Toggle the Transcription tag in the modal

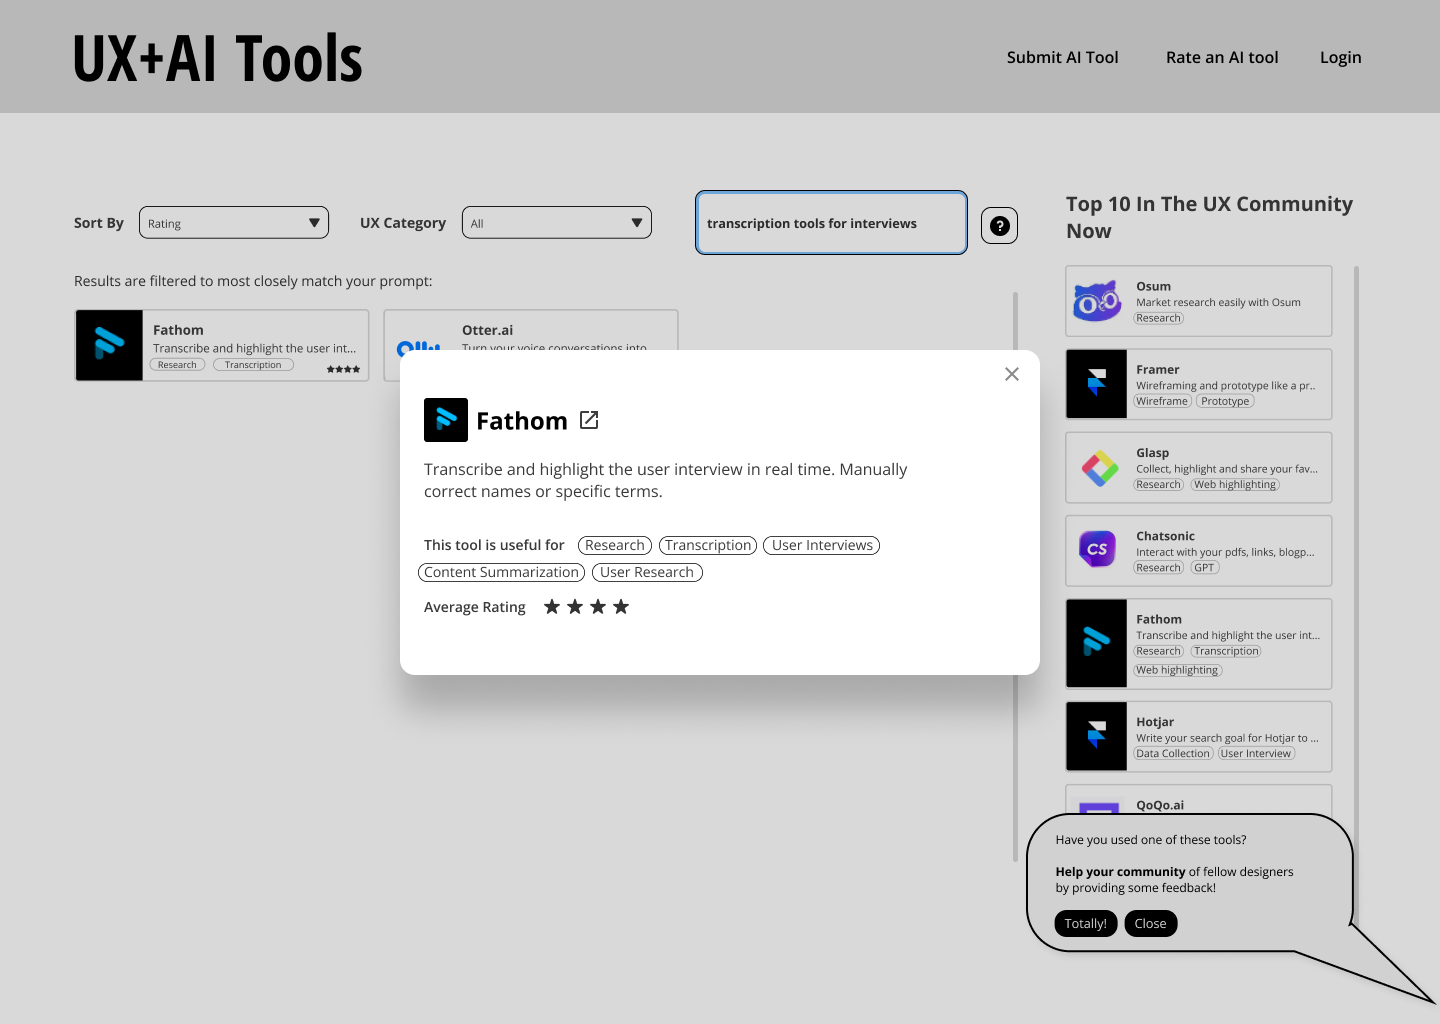point(707,545)
